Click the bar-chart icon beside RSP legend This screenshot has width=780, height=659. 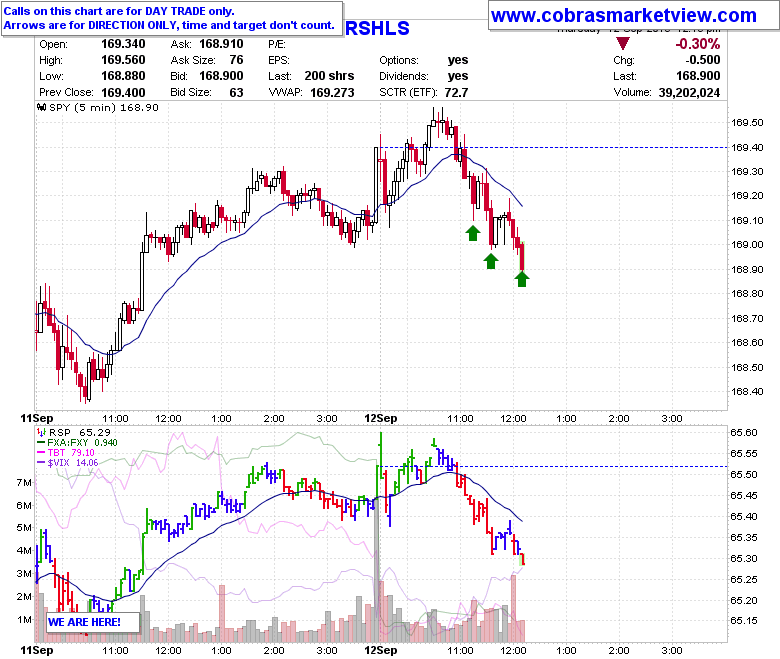point(42,433)
